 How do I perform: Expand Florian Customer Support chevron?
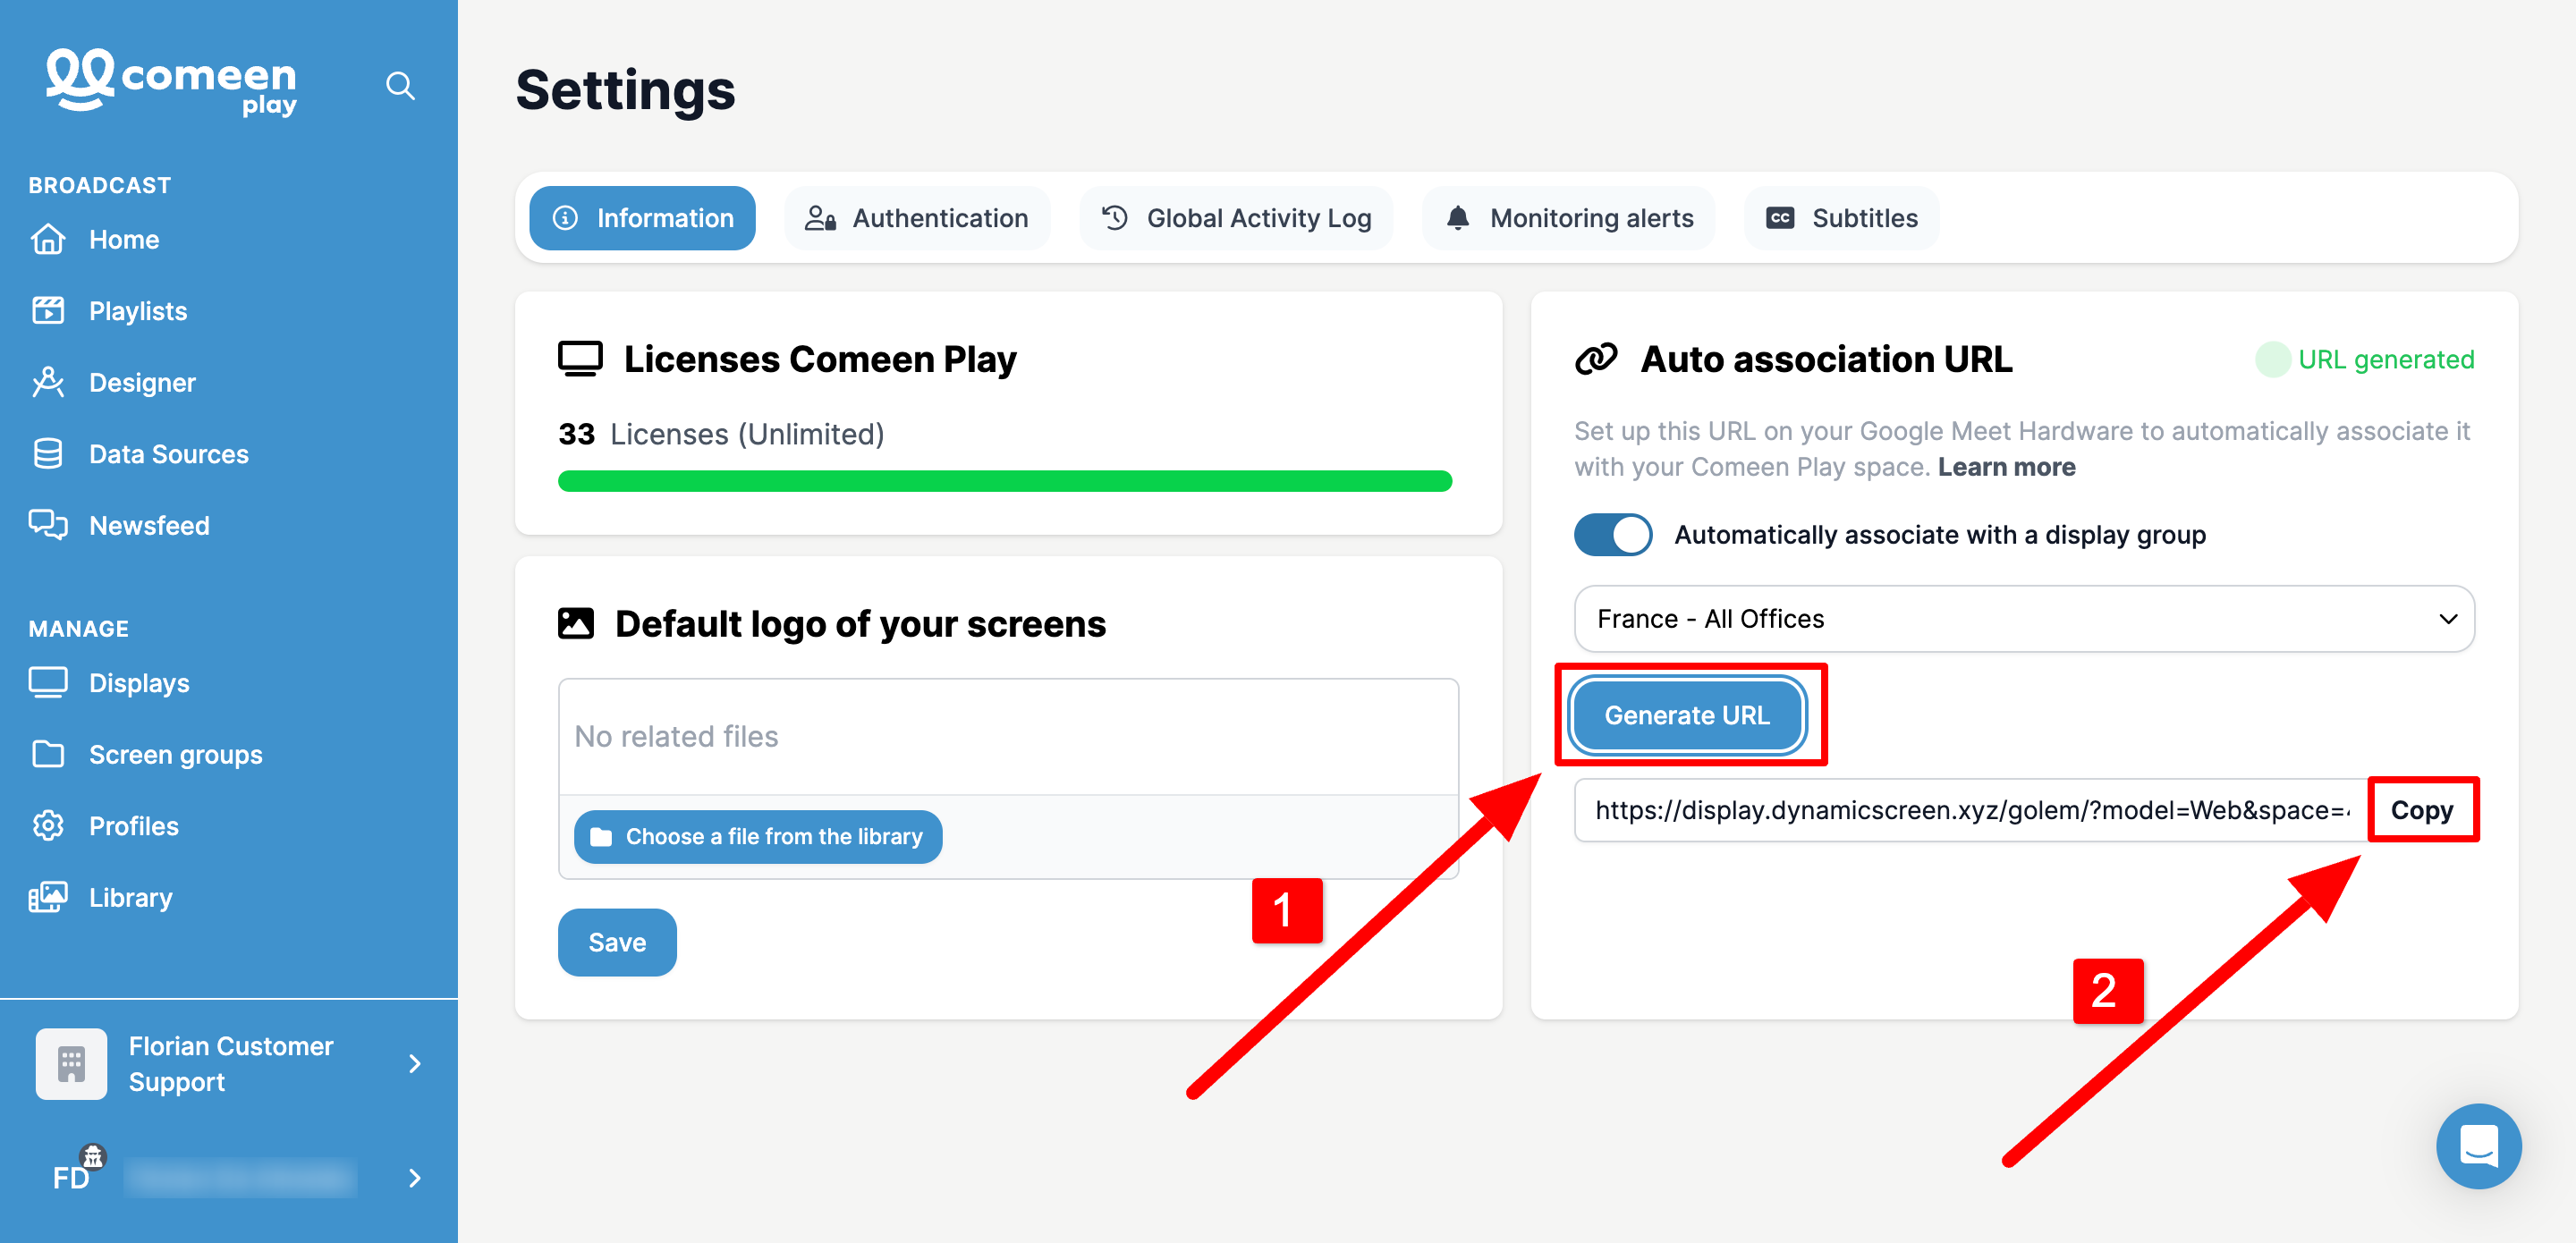click(414, 1064)
